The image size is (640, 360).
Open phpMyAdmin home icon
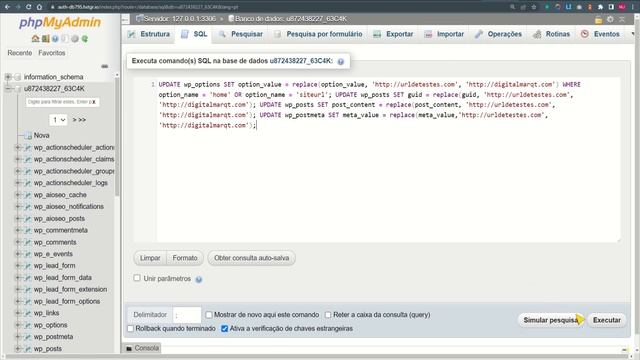click(36, 39)
